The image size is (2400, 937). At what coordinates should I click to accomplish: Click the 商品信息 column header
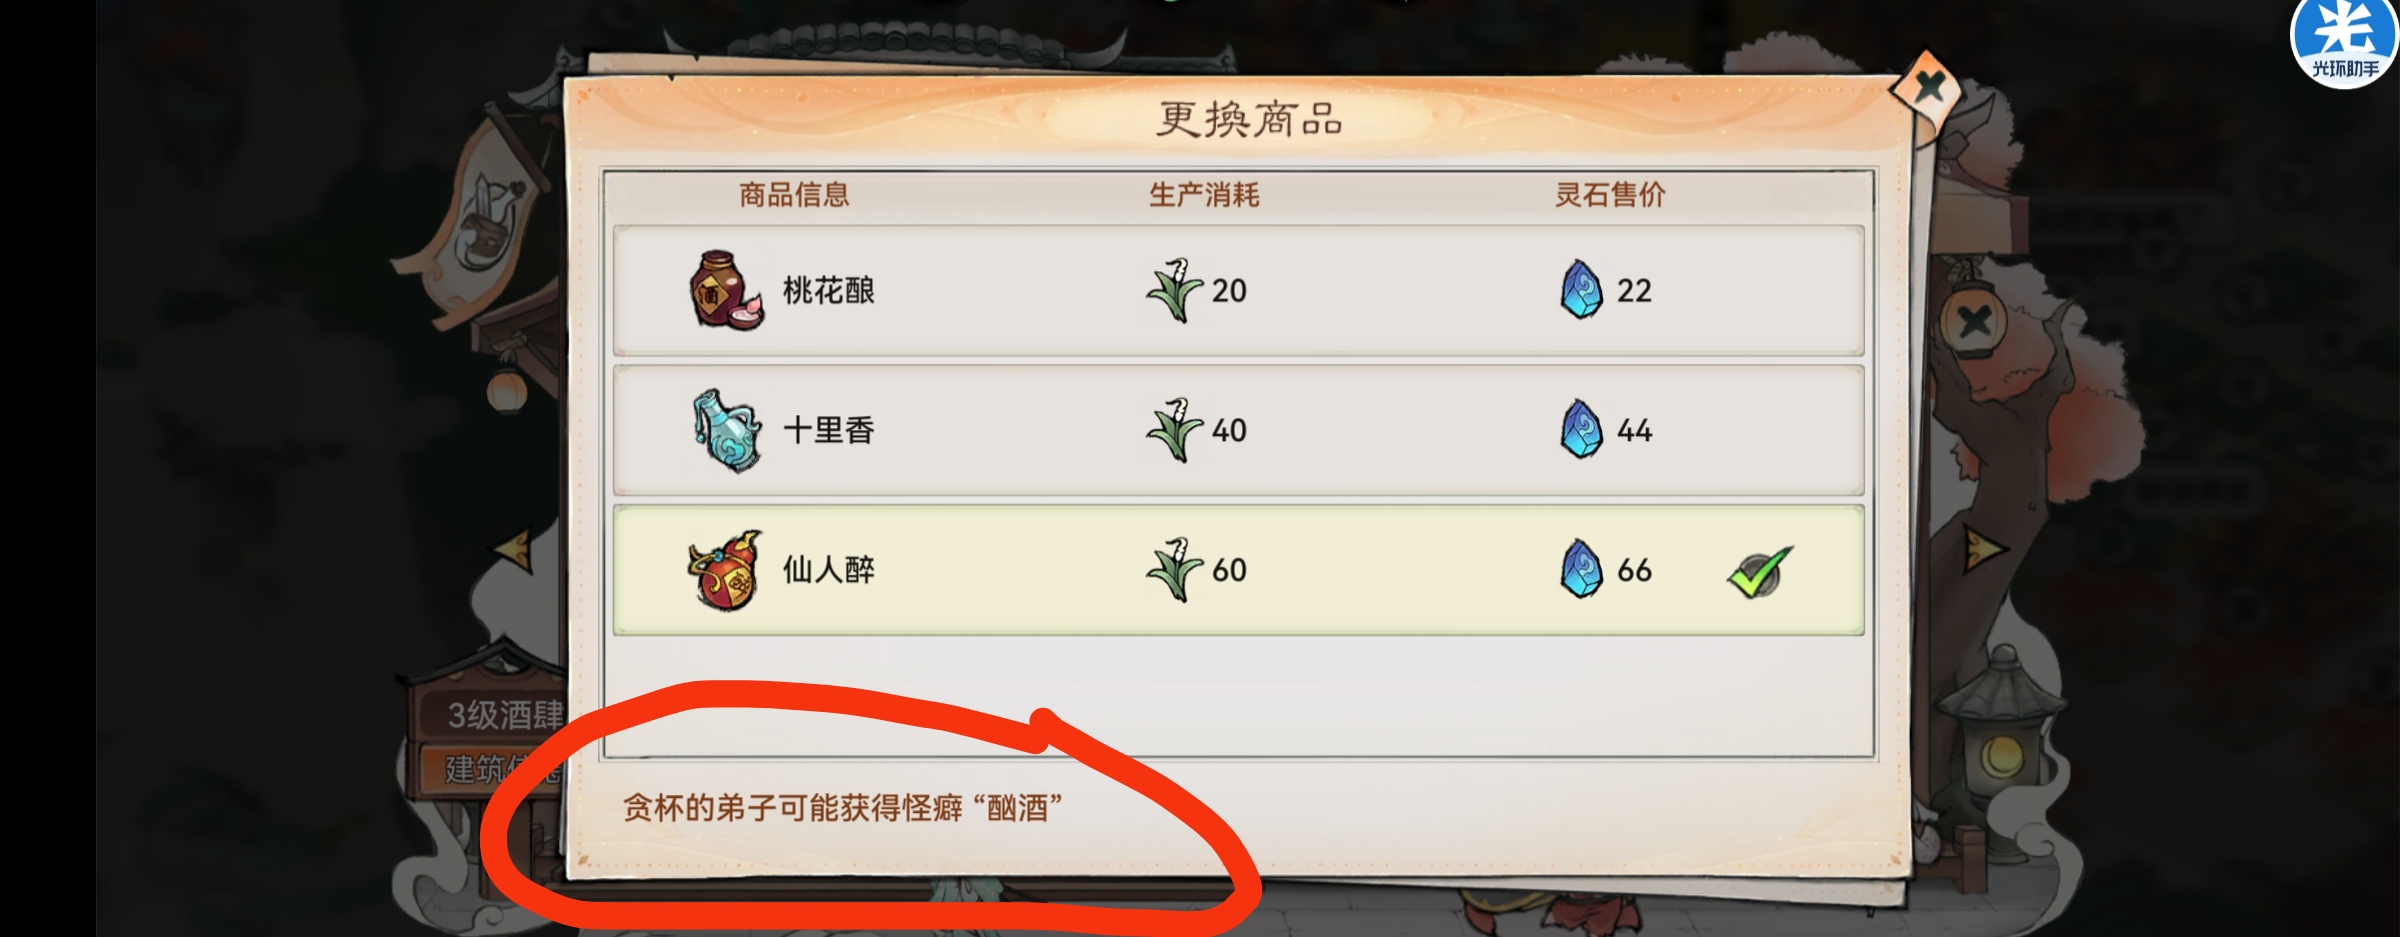[x=794, y=195]
